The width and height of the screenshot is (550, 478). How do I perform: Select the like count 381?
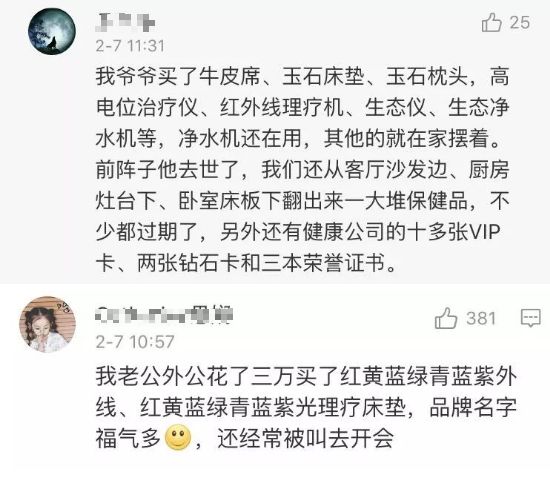pos(481,318)
